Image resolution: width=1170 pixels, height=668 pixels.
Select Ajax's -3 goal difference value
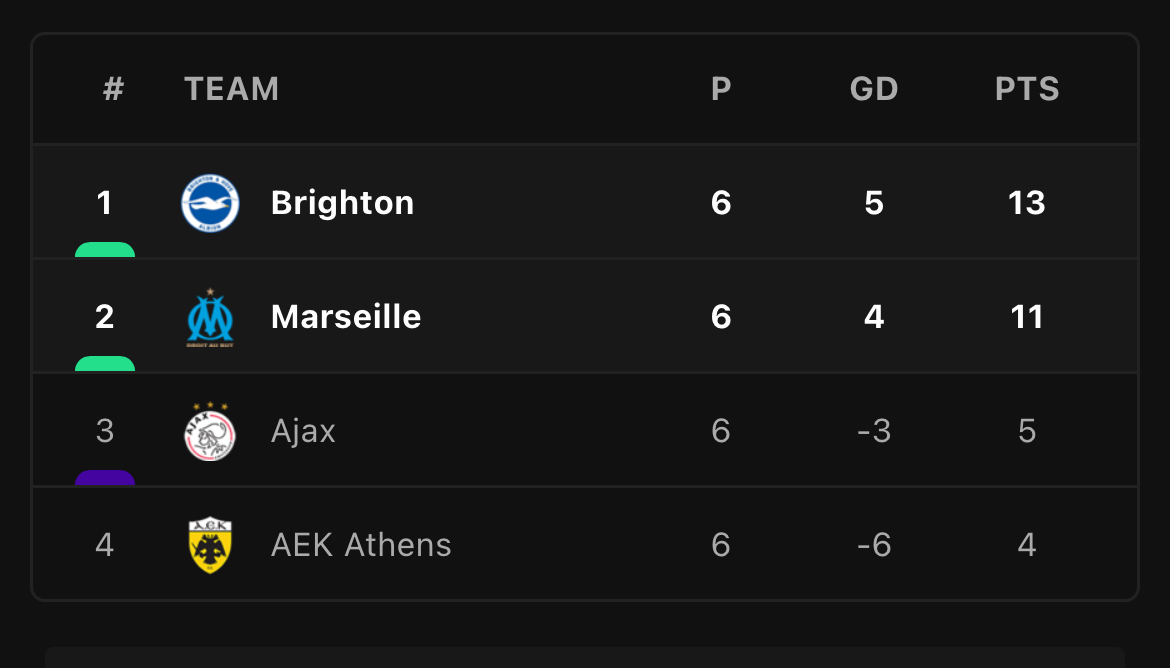(x=874, y=431)
